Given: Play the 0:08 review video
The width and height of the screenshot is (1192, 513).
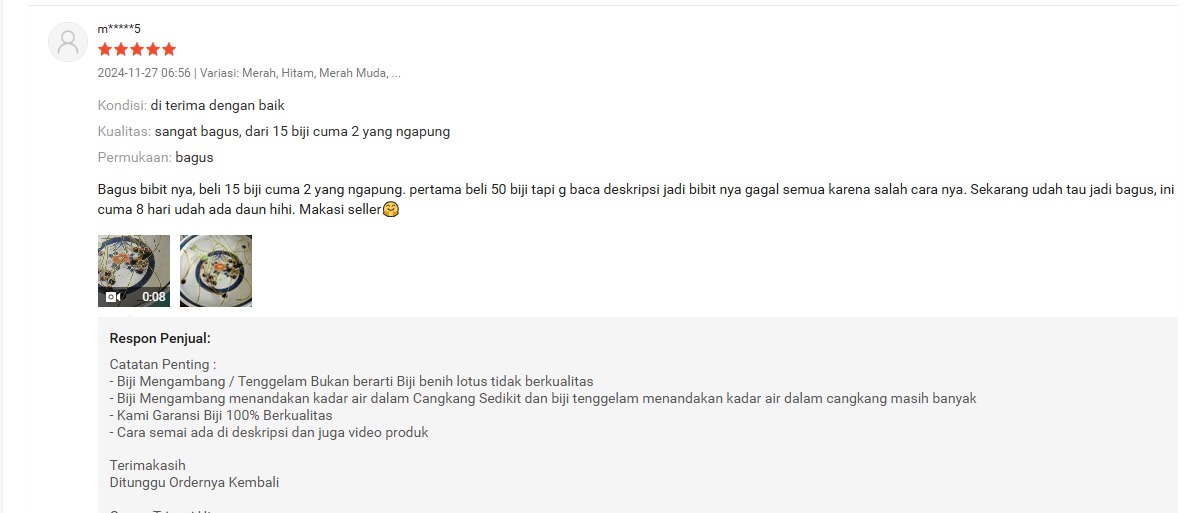Looking at the screenshot, I should (134, 271).
